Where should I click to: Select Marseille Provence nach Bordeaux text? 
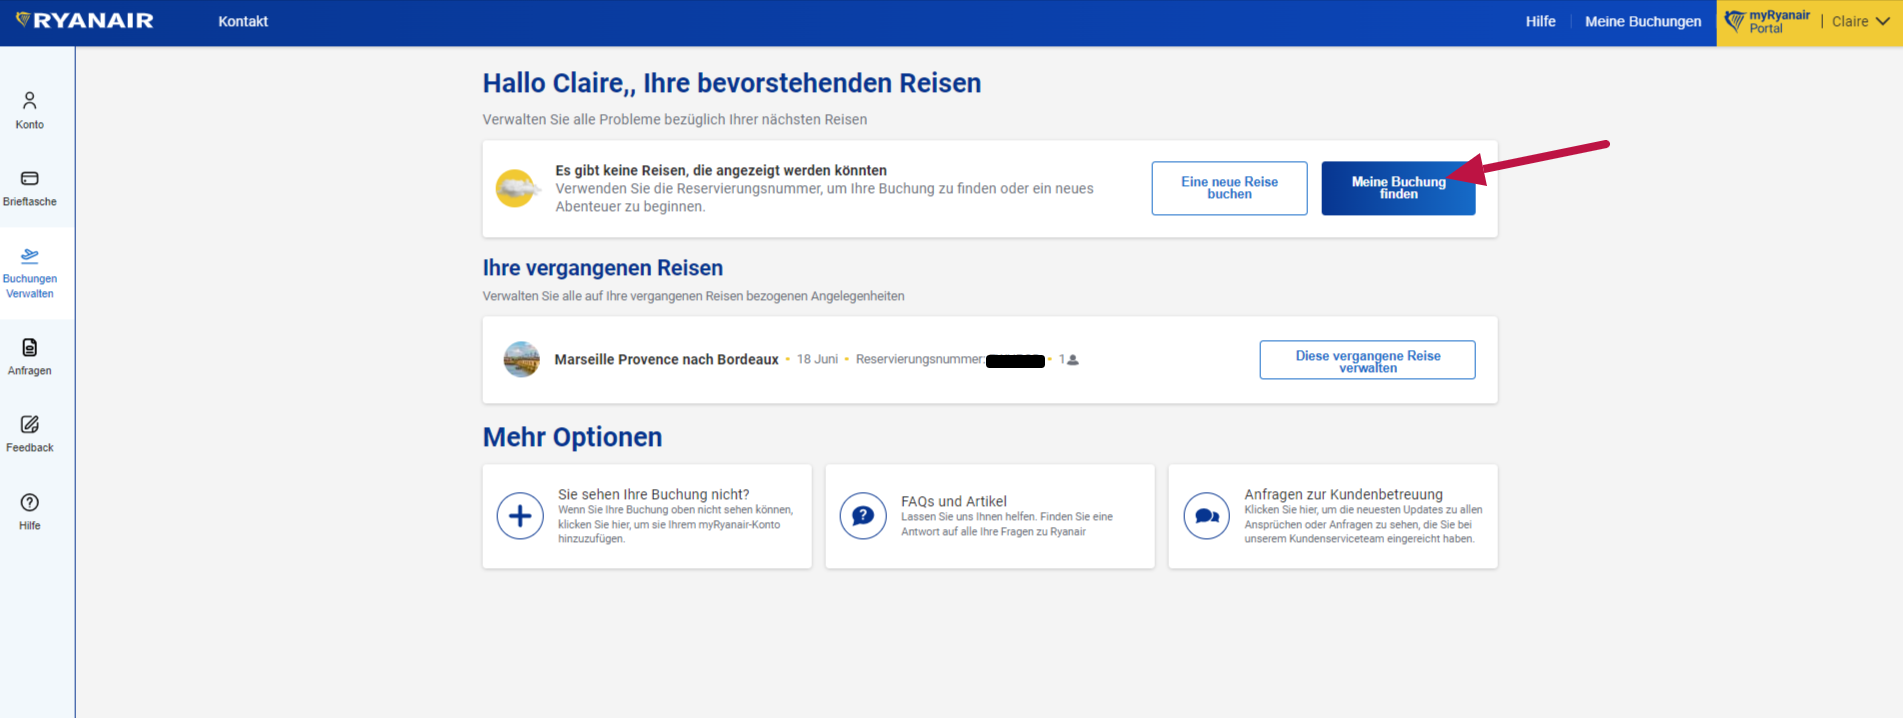point(666,359)
